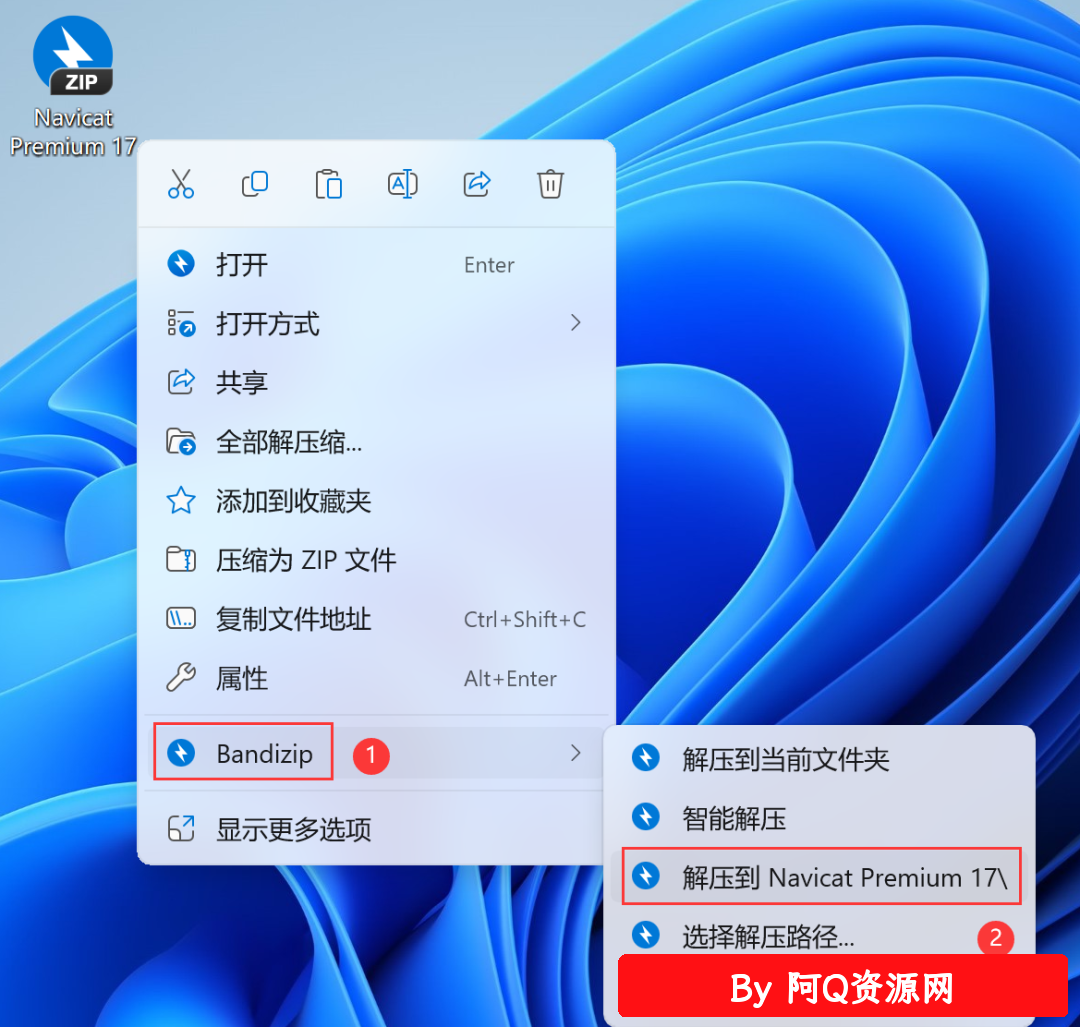This screenshot has height=1027, width=1080.
Task: Click the blue lightning icon left of Bandizip
Action: pyautogui.click(x=181, y=752)
